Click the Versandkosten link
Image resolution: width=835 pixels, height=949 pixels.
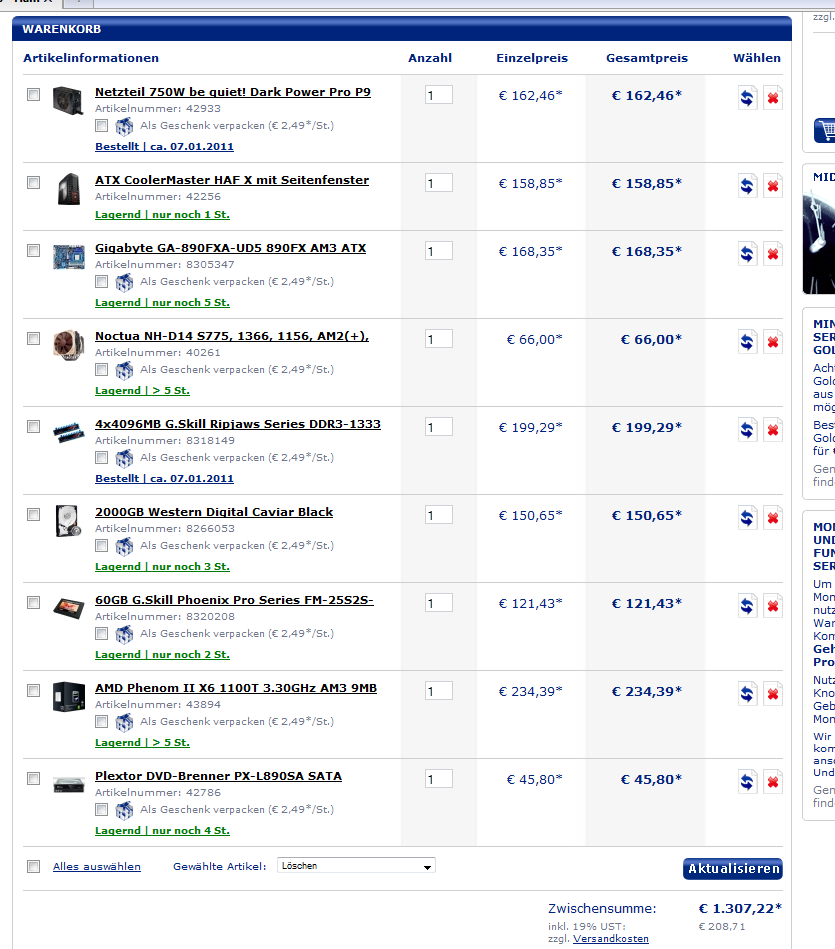click(611, 939)
